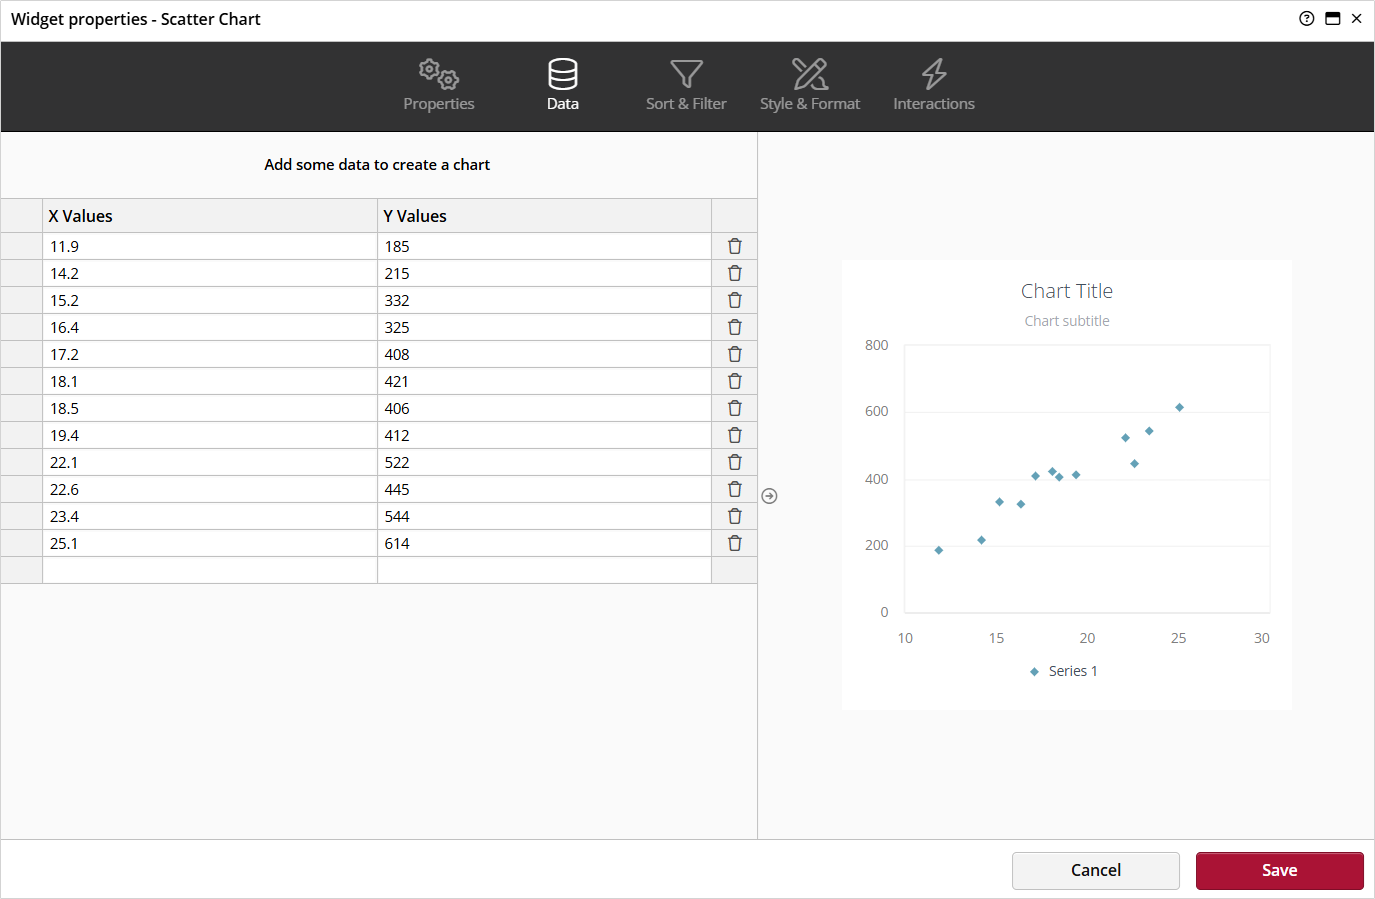The height and width of the screenshot is (899, 1375).
Task: Cancel the widget properties changes
Action: pos(1096,871)
